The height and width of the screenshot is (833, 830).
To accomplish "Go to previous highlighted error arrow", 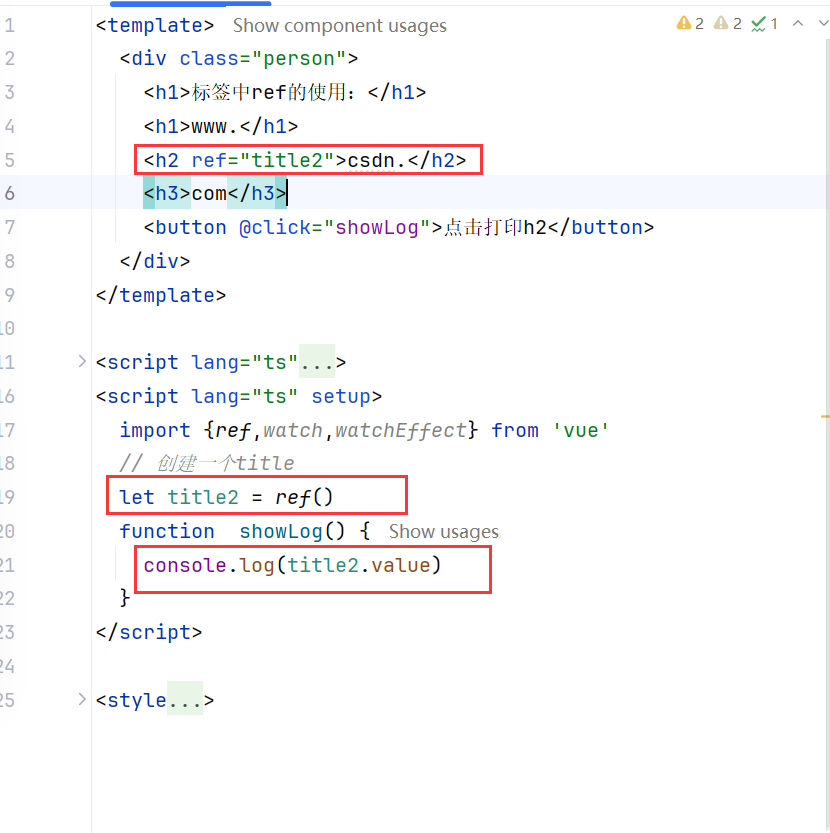I will (798, 23).
